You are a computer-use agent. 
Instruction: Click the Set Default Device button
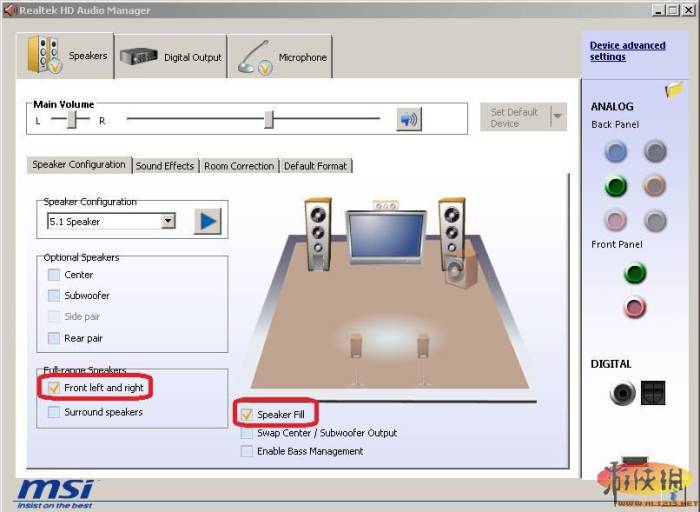[x=515, y=117]
